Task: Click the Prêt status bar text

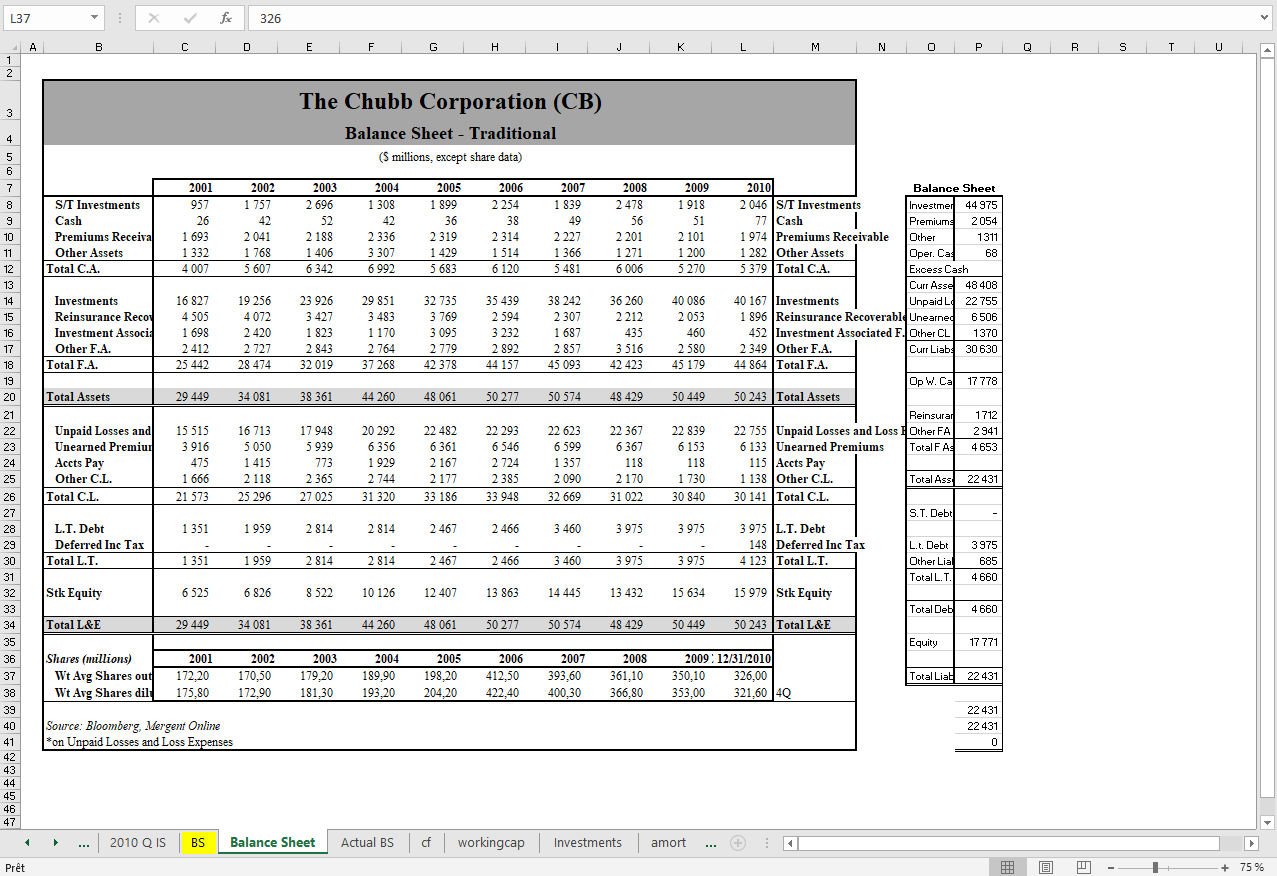Action: coord(16,868)
